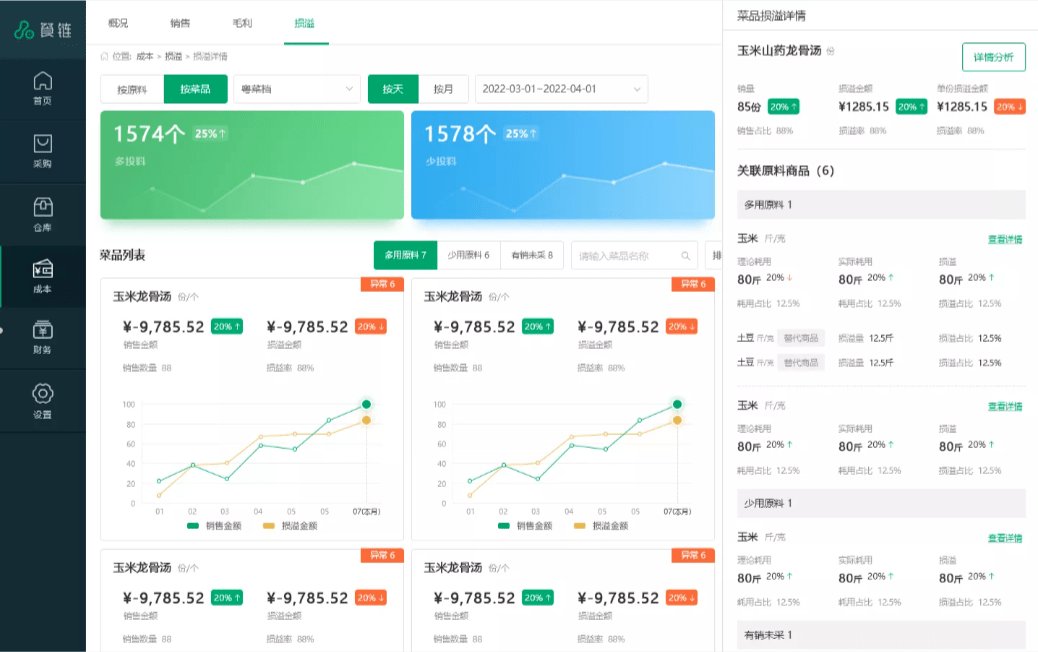The image size is (1038, 652).
Task: Toggle time view to 按月
Action: pyautogui.click(x=443, y=89)
